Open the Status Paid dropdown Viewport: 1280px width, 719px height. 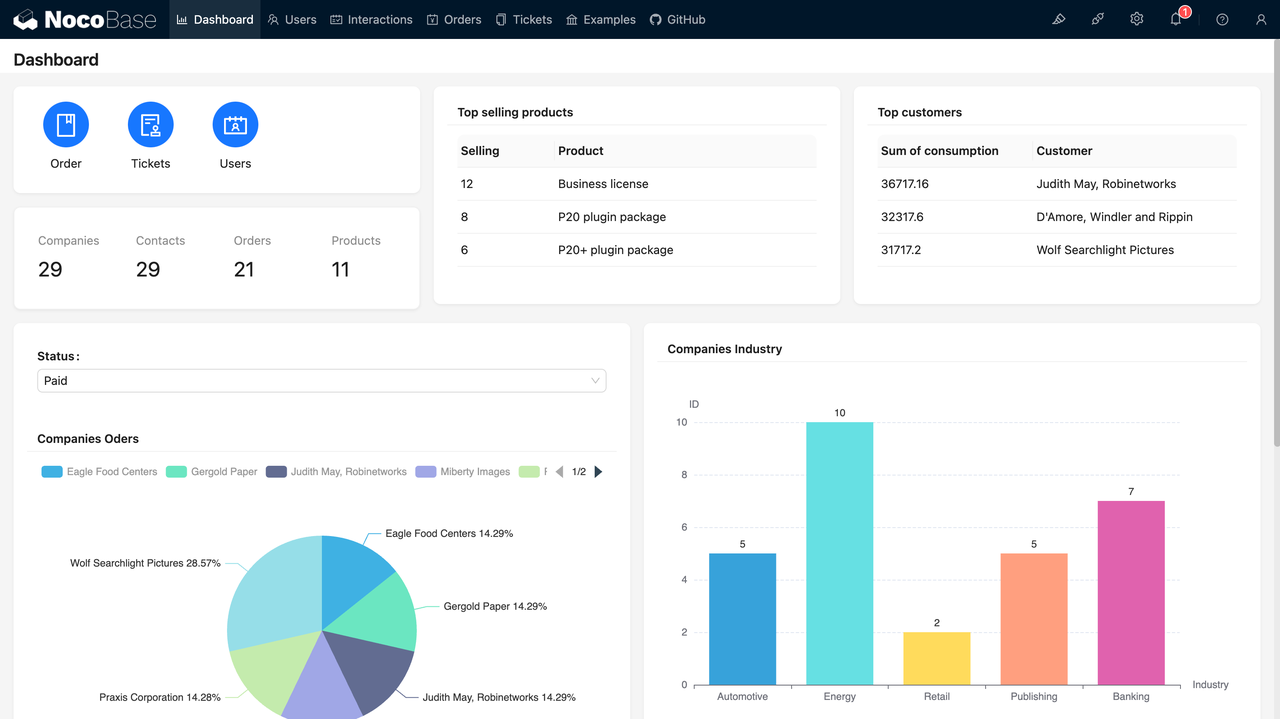(321, 380)
